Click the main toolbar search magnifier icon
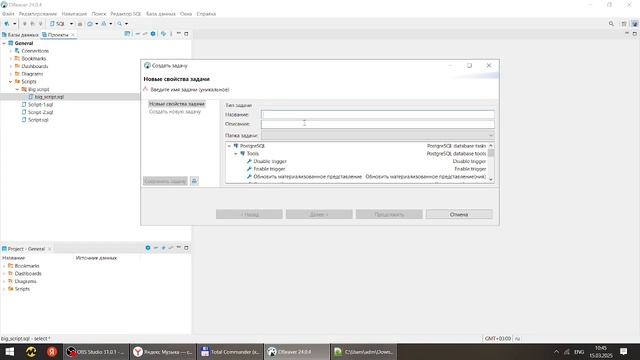The height and width of the screenshot is (360, 640). tap(120, 24)
